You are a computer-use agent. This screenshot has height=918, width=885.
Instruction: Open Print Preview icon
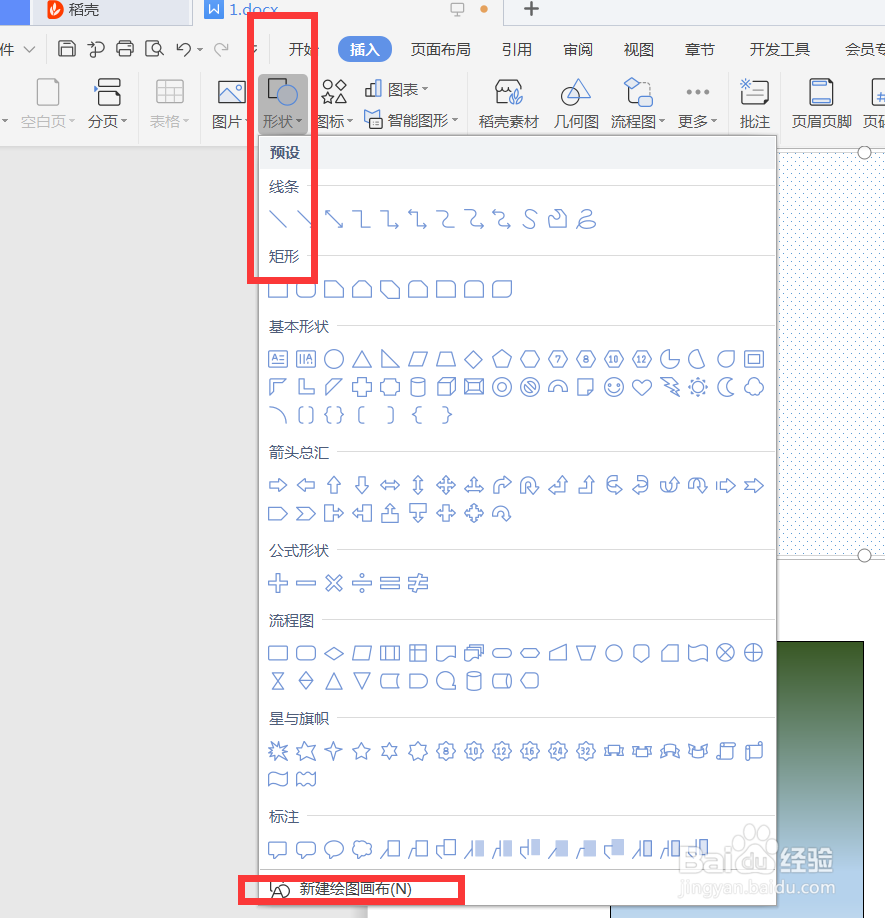click(154, 49)
